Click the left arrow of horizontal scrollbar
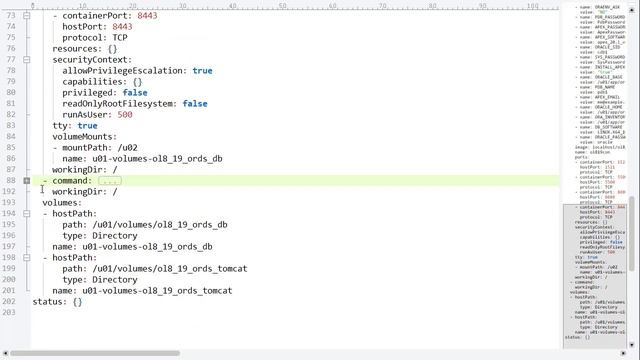Viewport: 640px width, 360px height. tap(5, 353)
